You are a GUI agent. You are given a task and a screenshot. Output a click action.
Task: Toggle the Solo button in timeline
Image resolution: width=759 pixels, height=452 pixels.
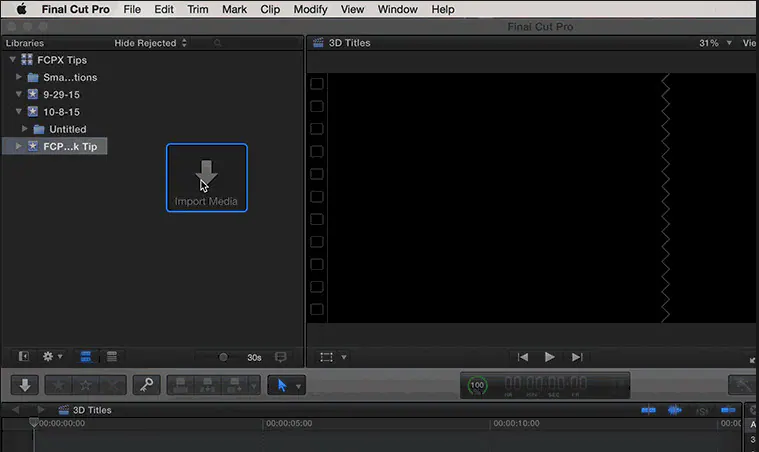click(702, 411)
